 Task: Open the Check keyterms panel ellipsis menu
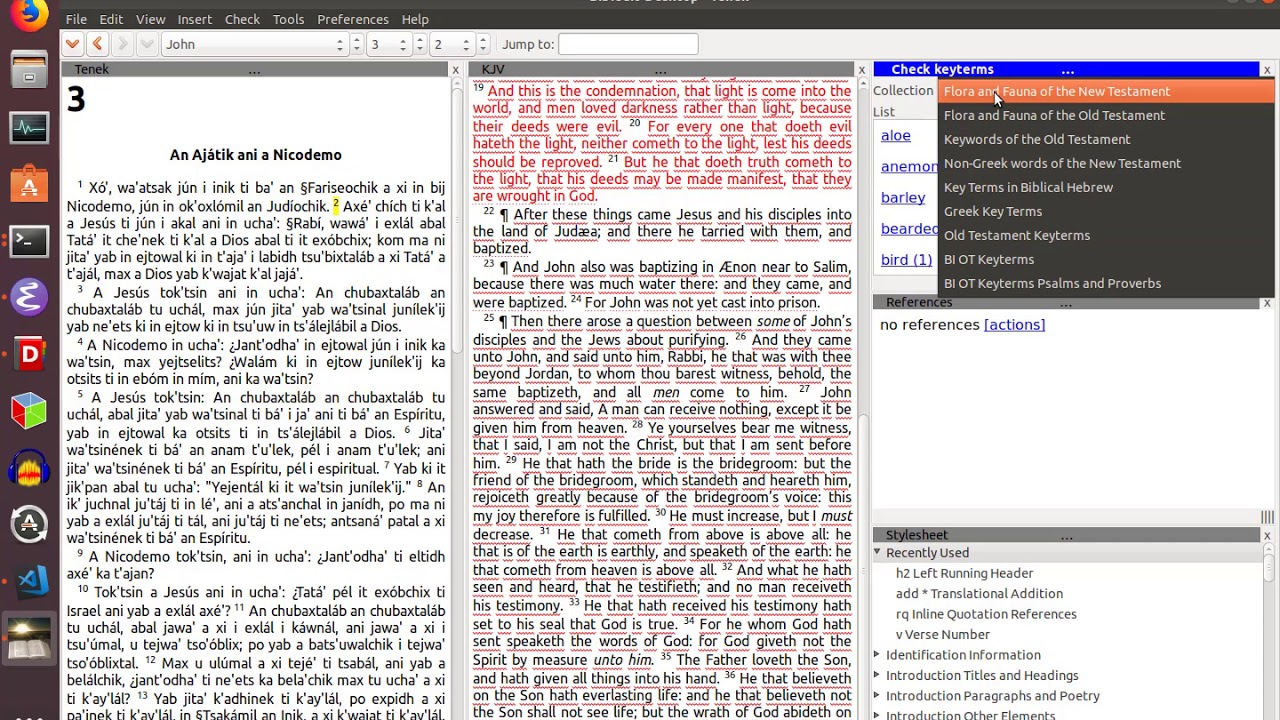click(x=1068, y=70)
